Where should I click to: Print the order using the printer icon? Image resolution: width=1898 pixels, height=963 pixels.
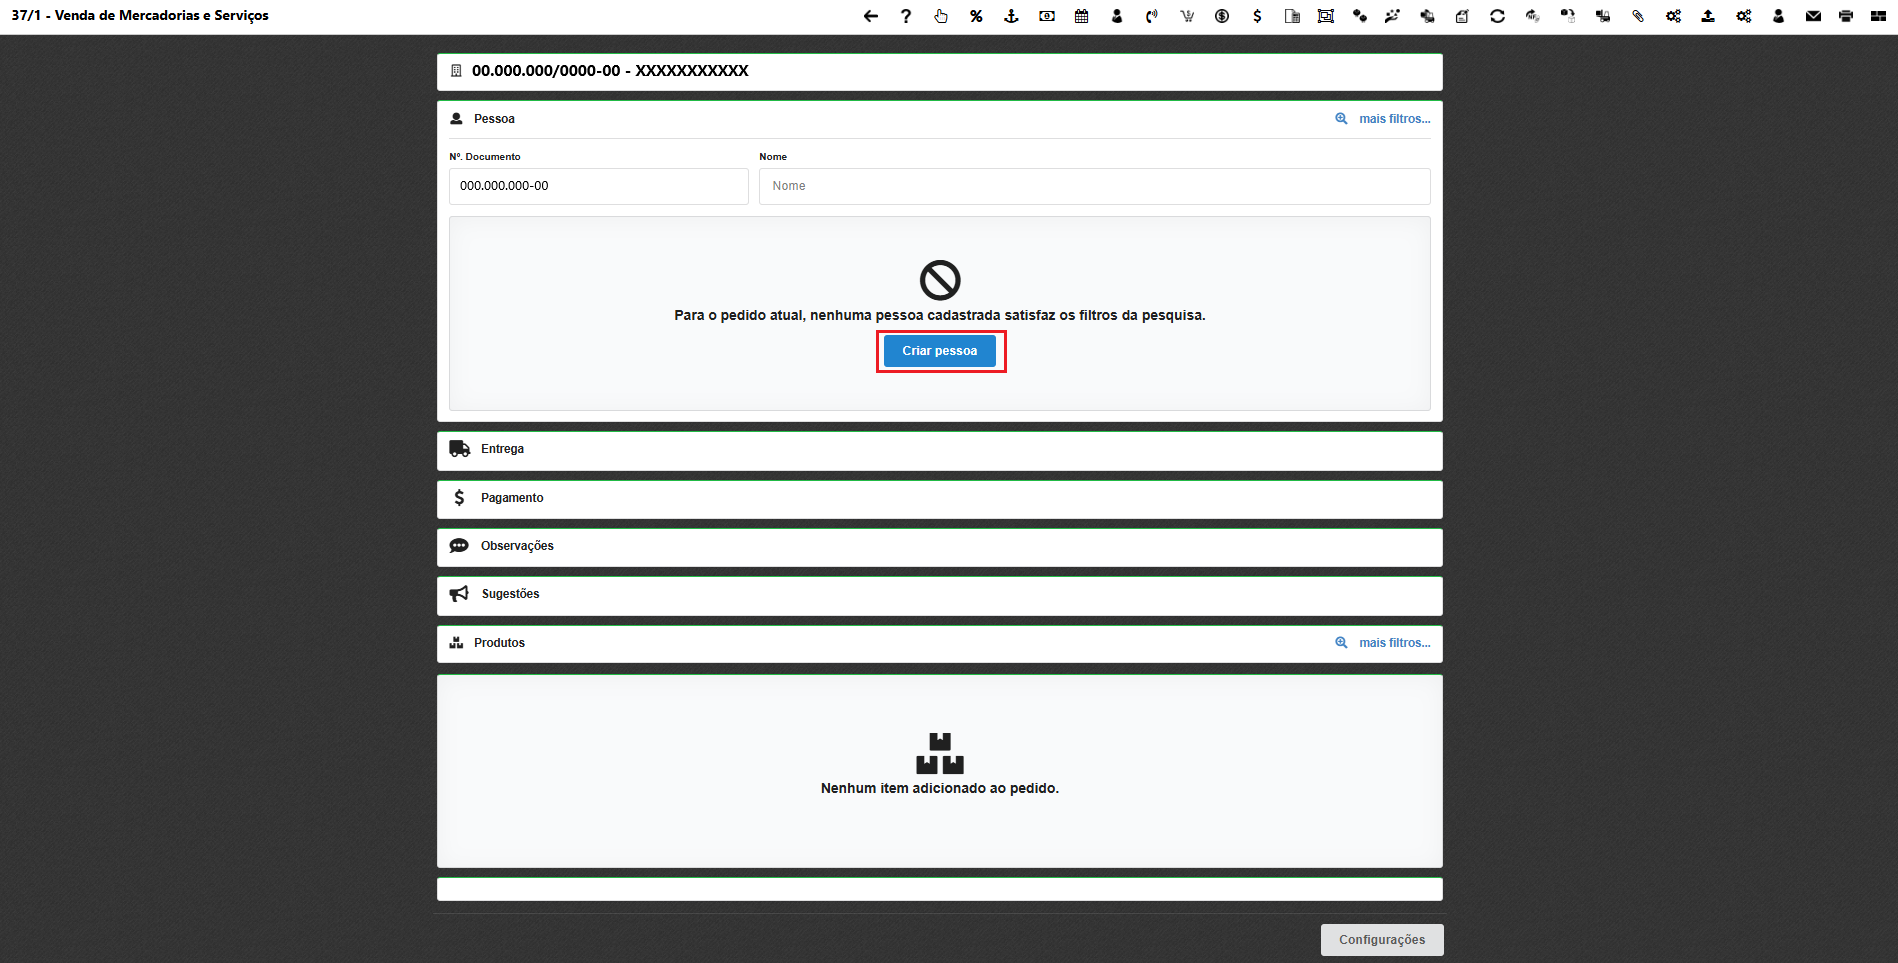pyautogui.click(x=1846, y=16)
